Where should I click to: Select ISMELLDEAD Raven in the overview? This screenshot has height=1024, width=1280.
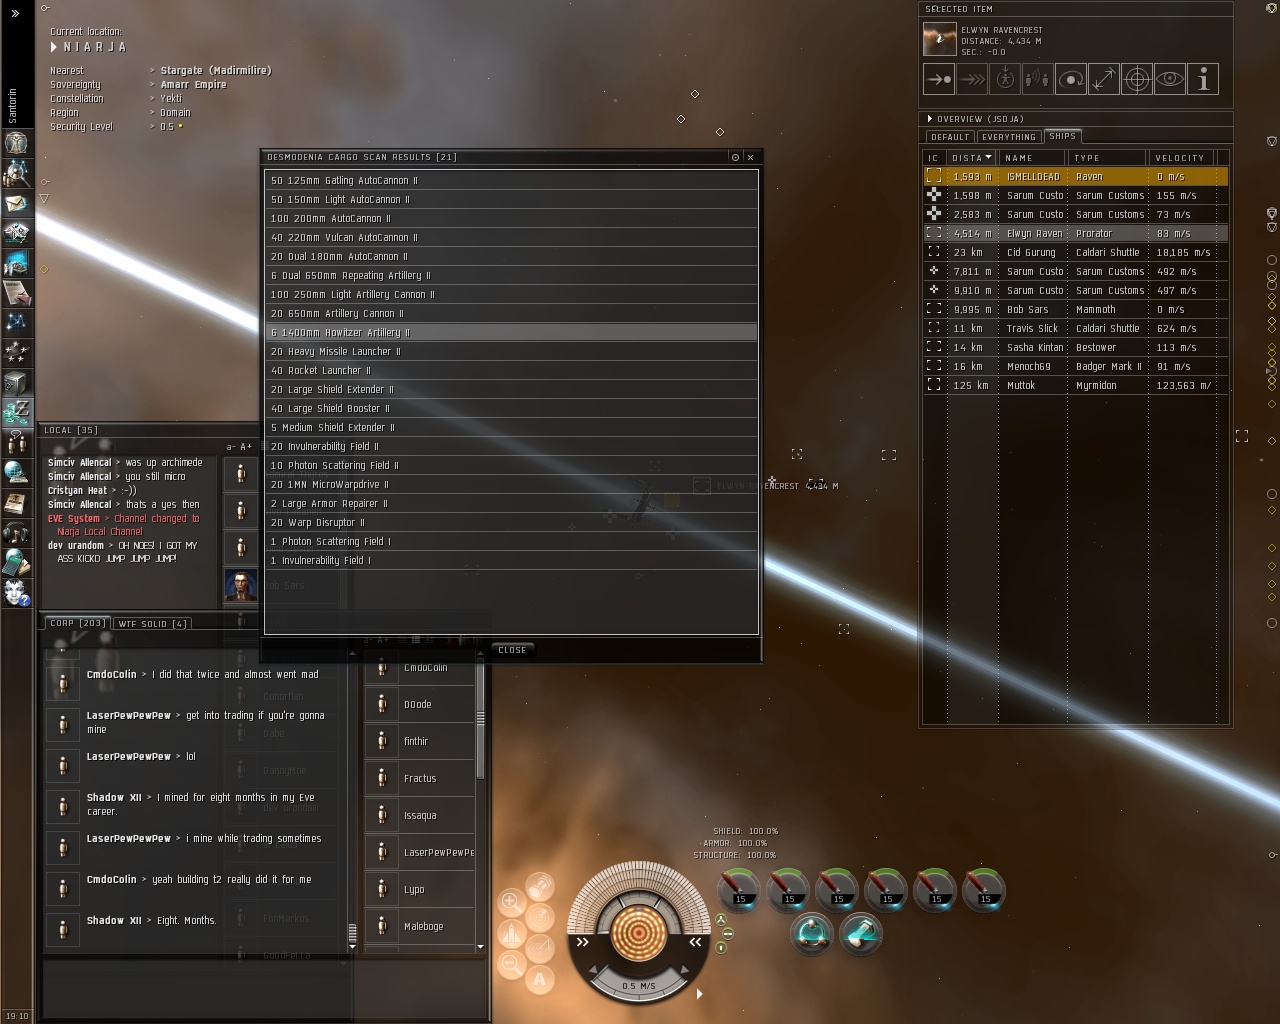[x=1075, y=177]
